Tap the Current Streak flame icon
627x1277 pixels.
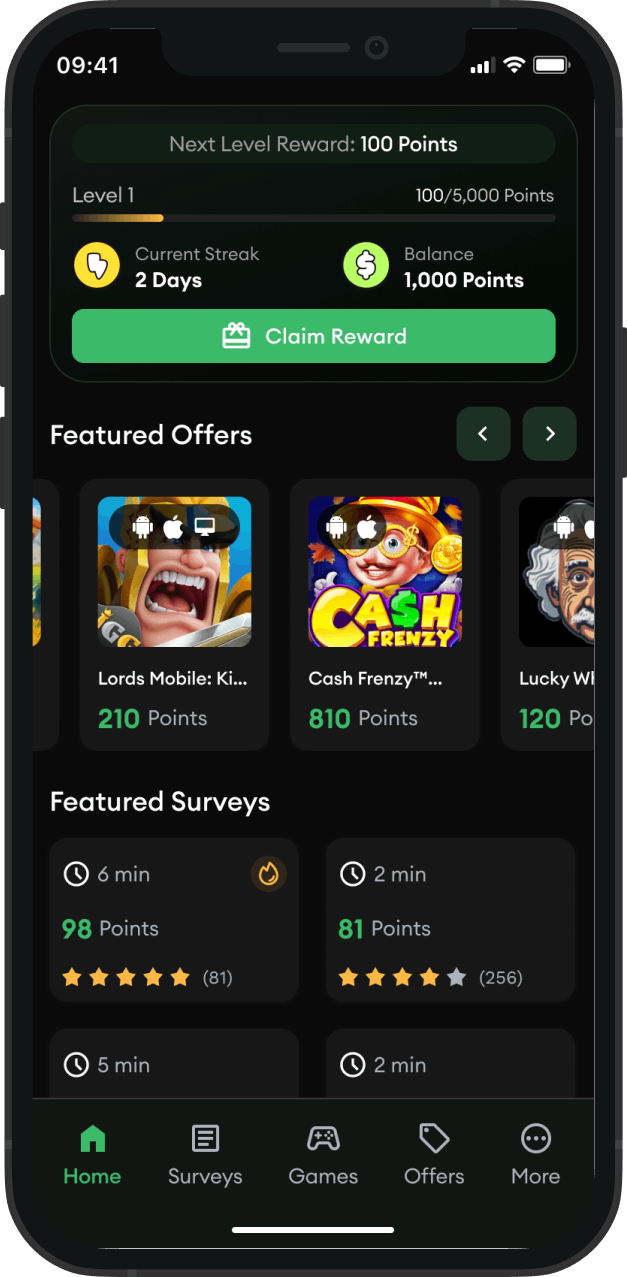(97, 265)
